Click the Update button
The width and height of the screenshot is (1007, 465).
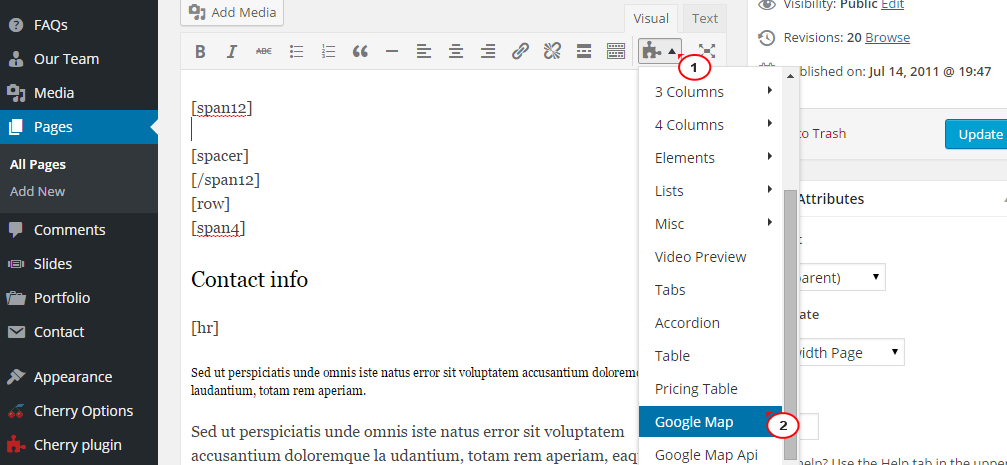[977, 134]
